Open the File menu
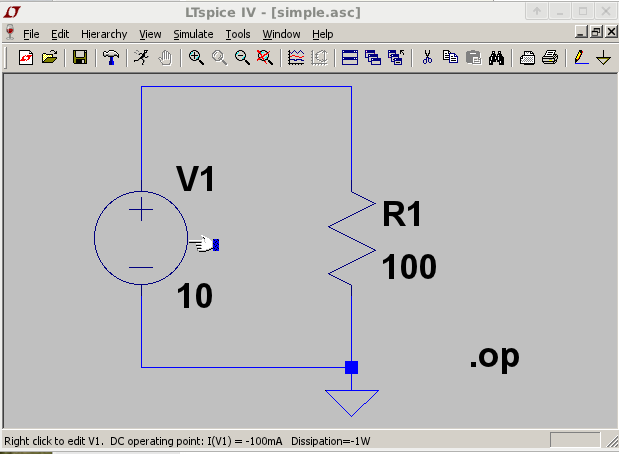Image resolution: width=619 pixels, height=454 pixels. point(31,34)
